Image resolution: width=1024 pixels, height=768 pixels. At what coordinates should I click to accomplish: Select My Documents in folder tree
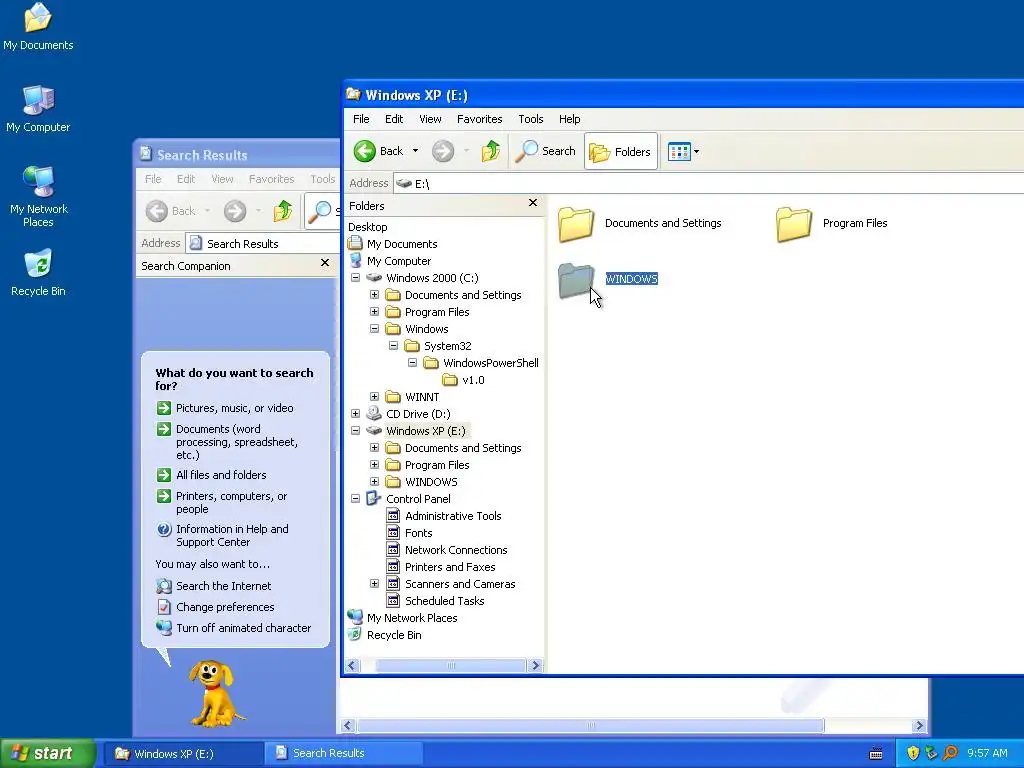click(402, 244)
